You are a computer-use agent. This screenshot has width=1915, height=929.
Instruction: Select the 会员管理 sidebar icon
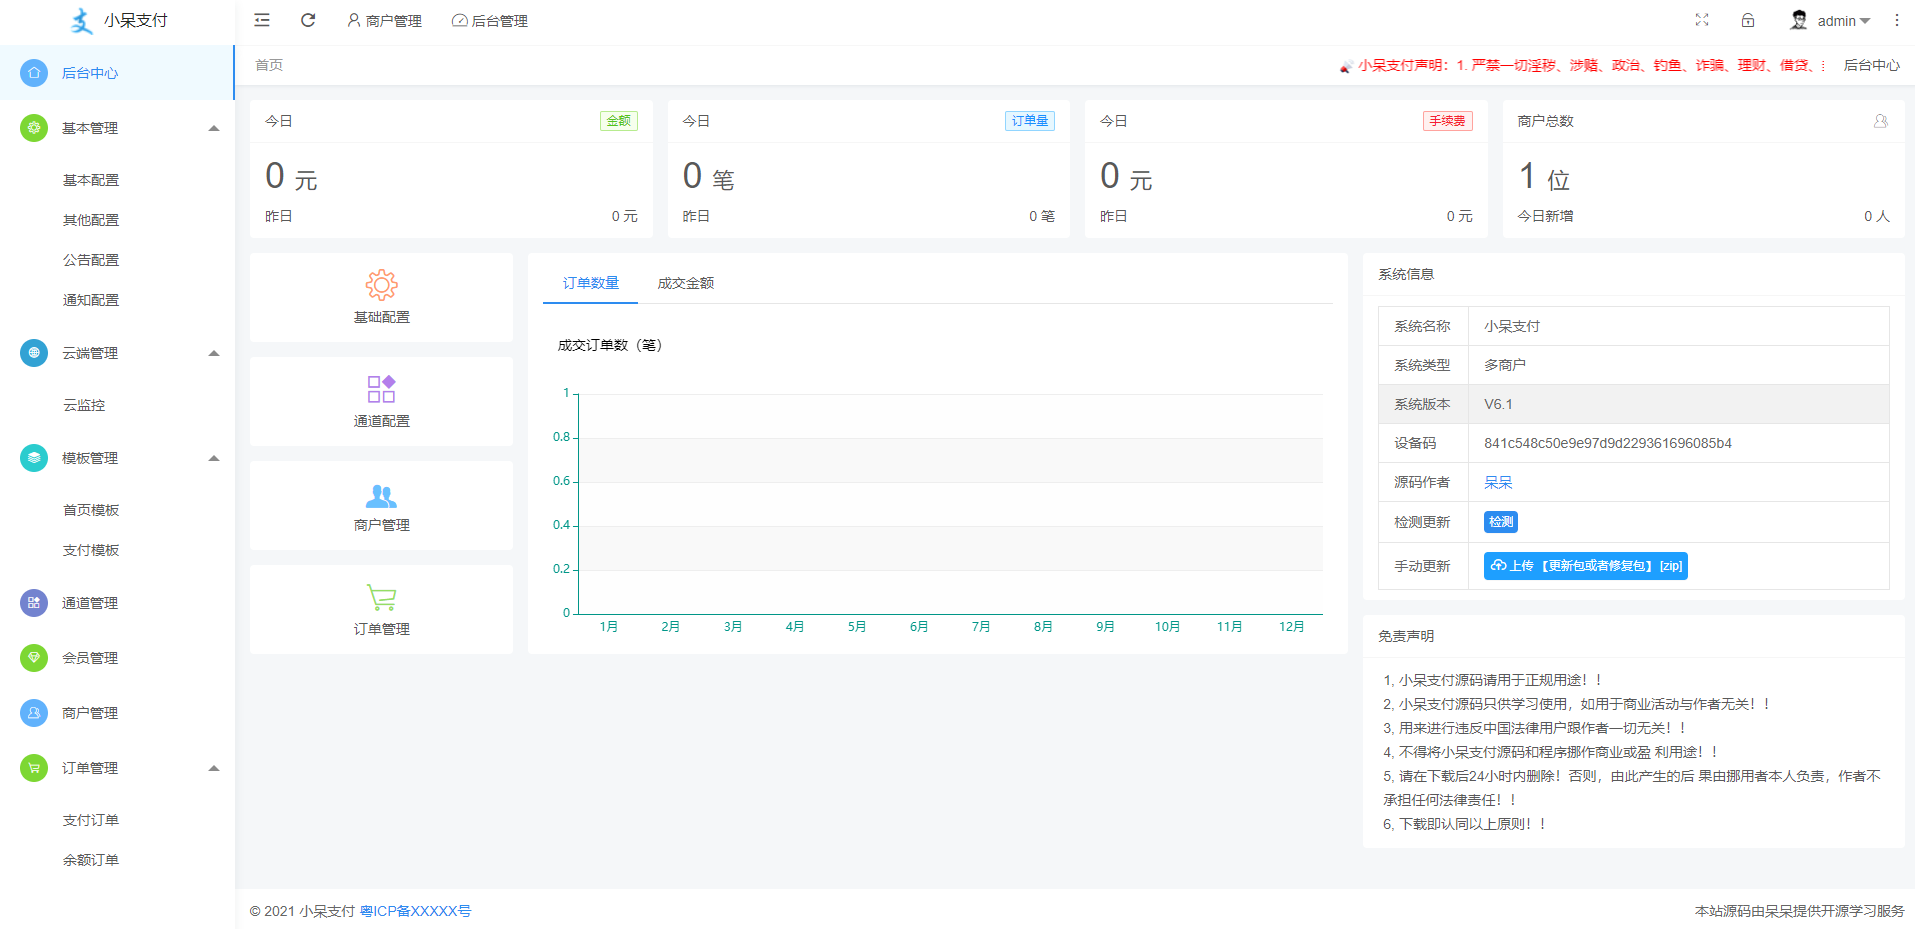[x=35, y=658]
